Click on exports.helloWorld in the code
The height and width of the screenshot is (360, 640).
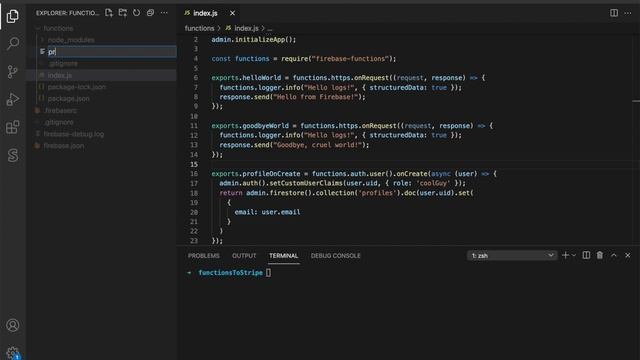click(x=247, y=78)
